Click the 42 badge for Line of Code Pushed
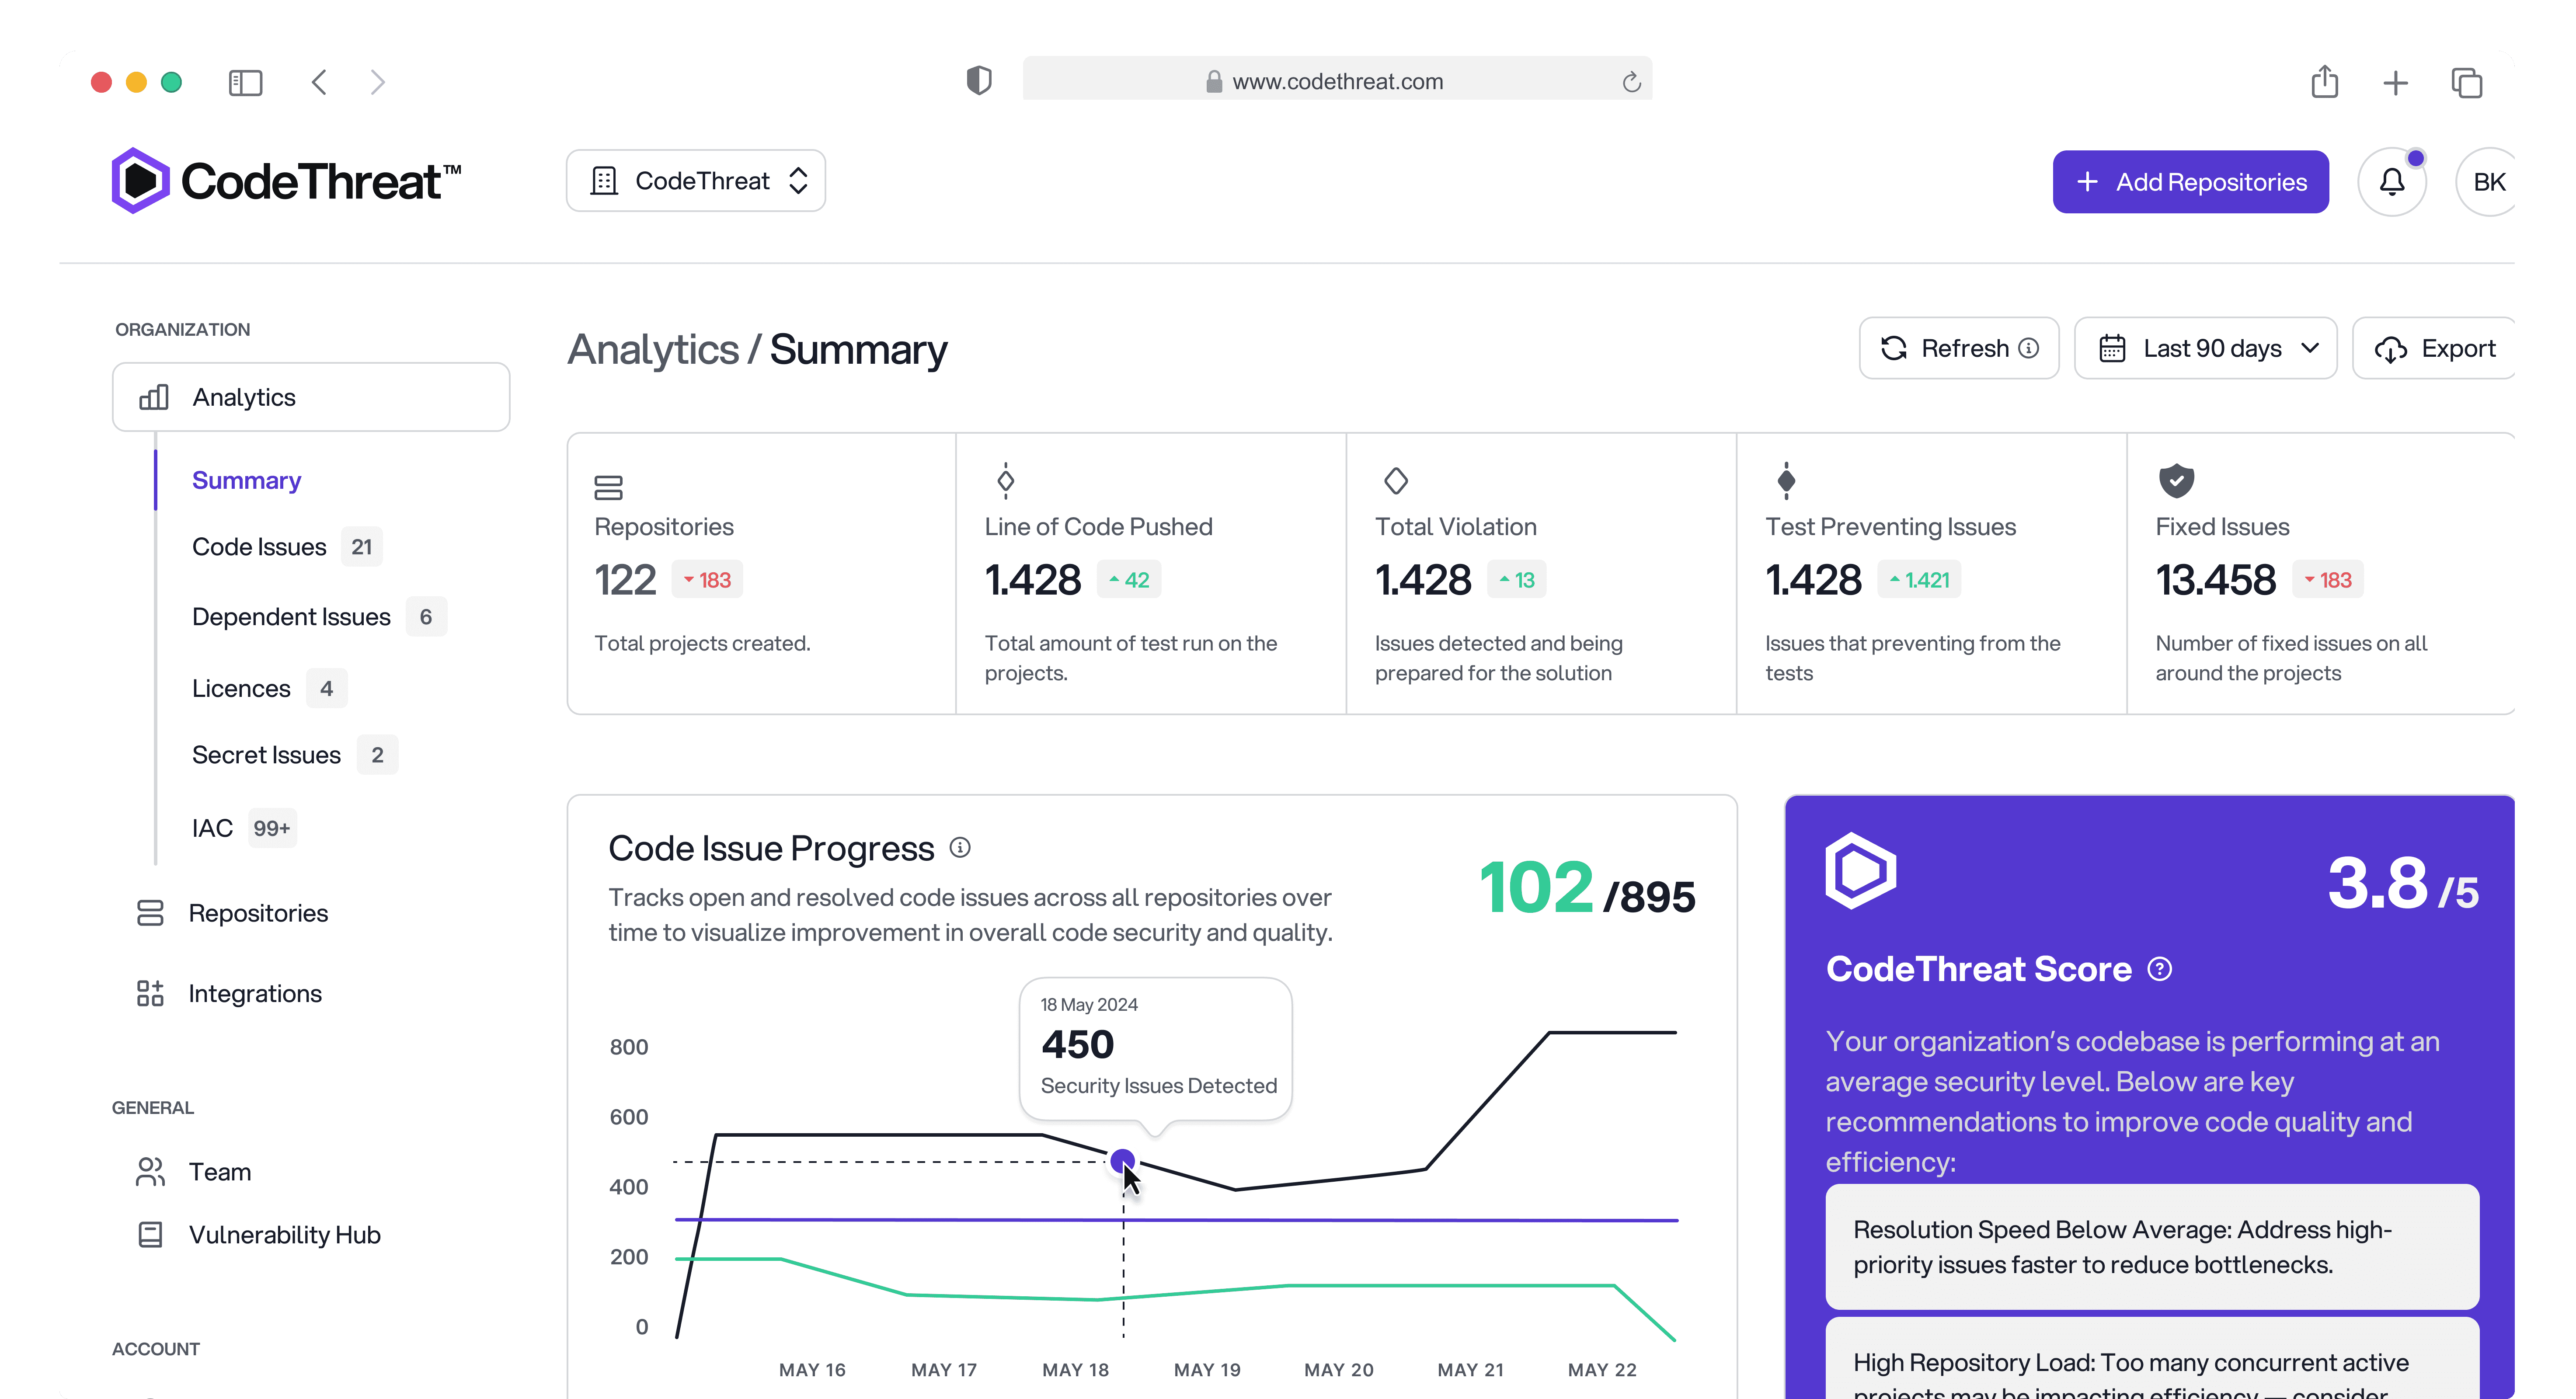This screenshot has width=2576, height=1399. coord(1129,580)
